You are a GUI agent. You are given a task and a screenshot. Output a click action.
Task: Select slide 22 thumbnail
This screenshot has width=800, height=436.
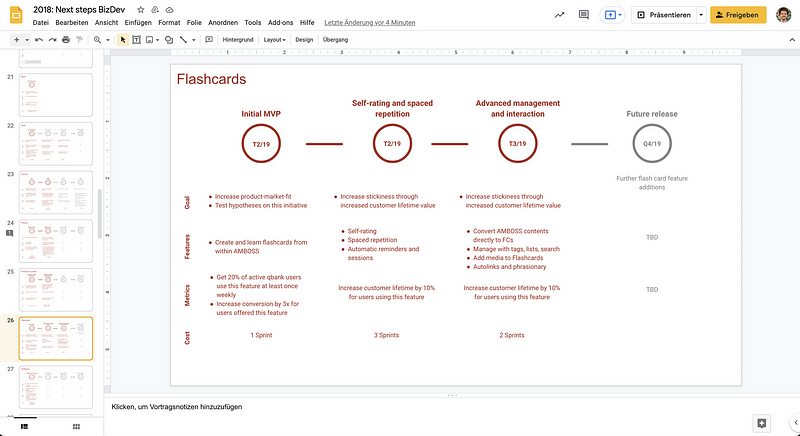(x=56, y=144)
